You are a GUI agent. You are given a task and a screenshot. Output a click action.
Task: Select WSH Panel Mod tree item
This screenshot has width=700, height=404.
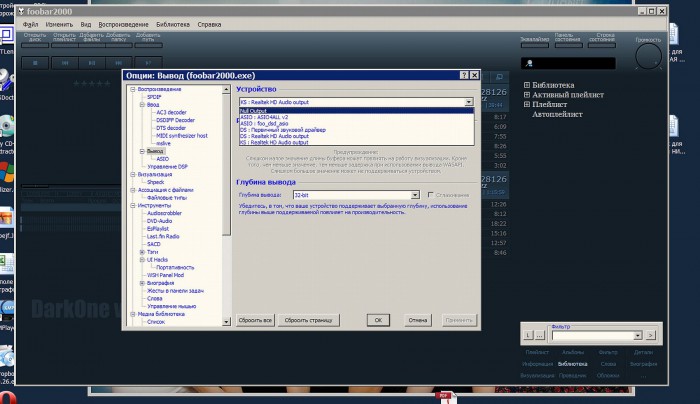165,275
